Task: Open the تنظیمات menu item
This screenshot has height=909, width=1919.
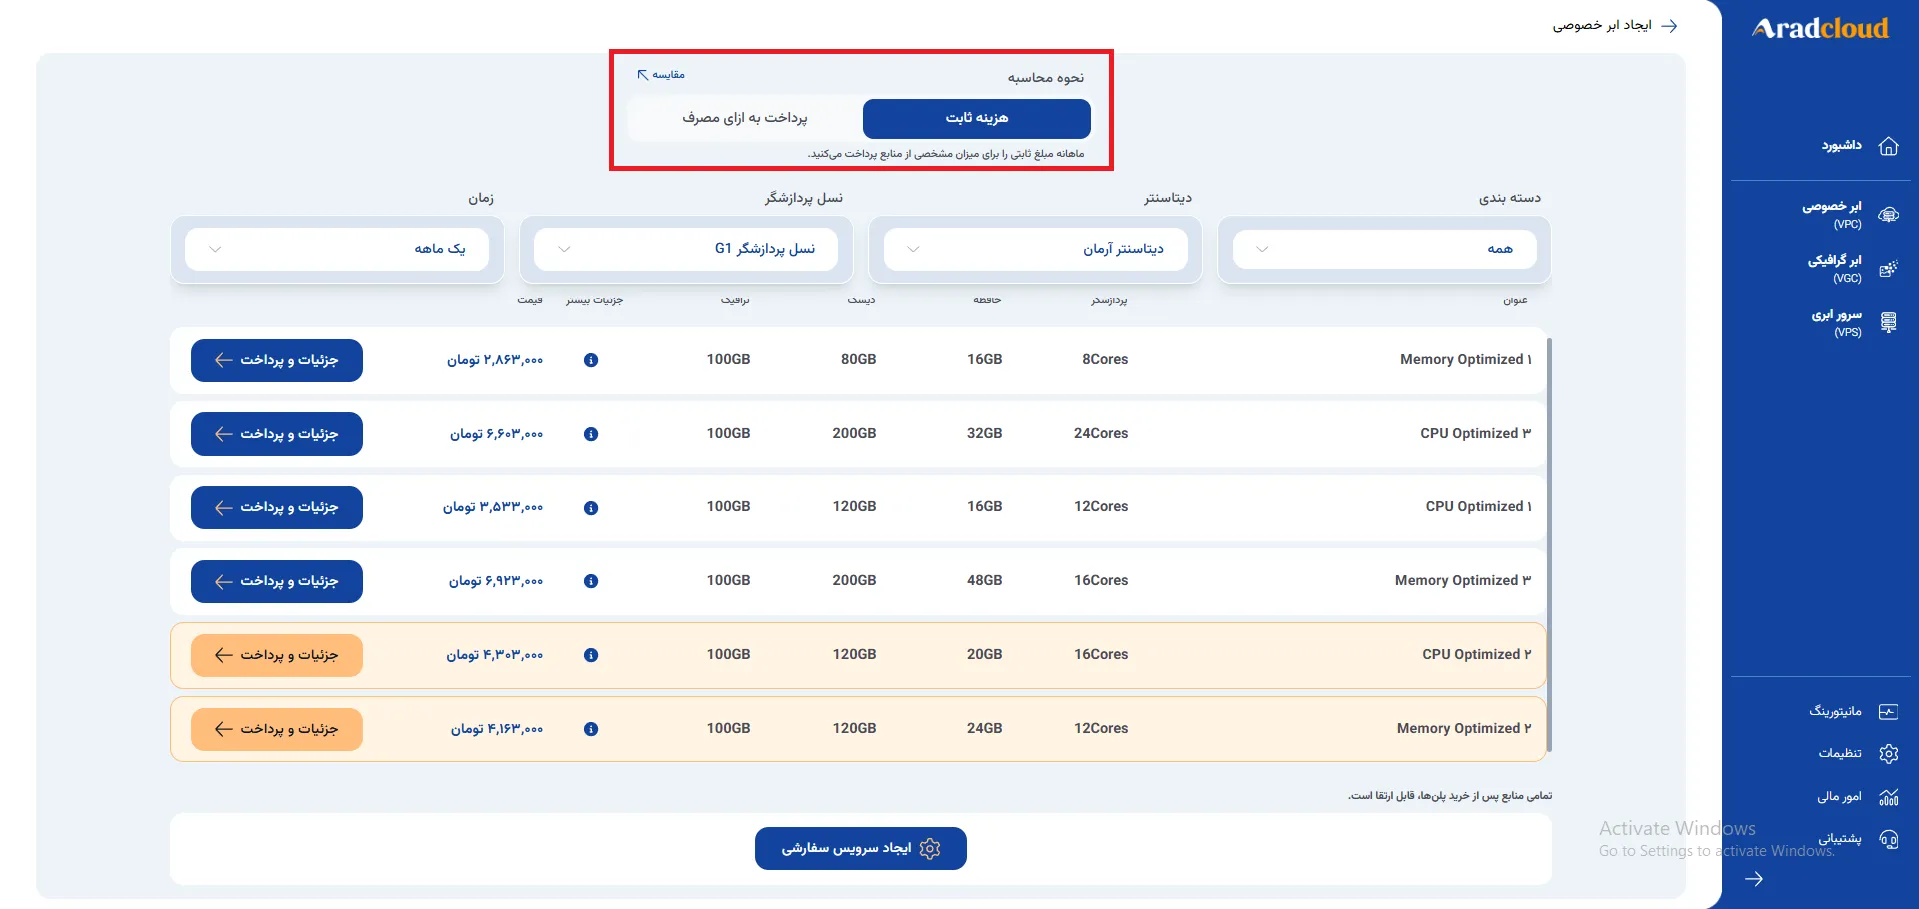Action: (1840, 753)
